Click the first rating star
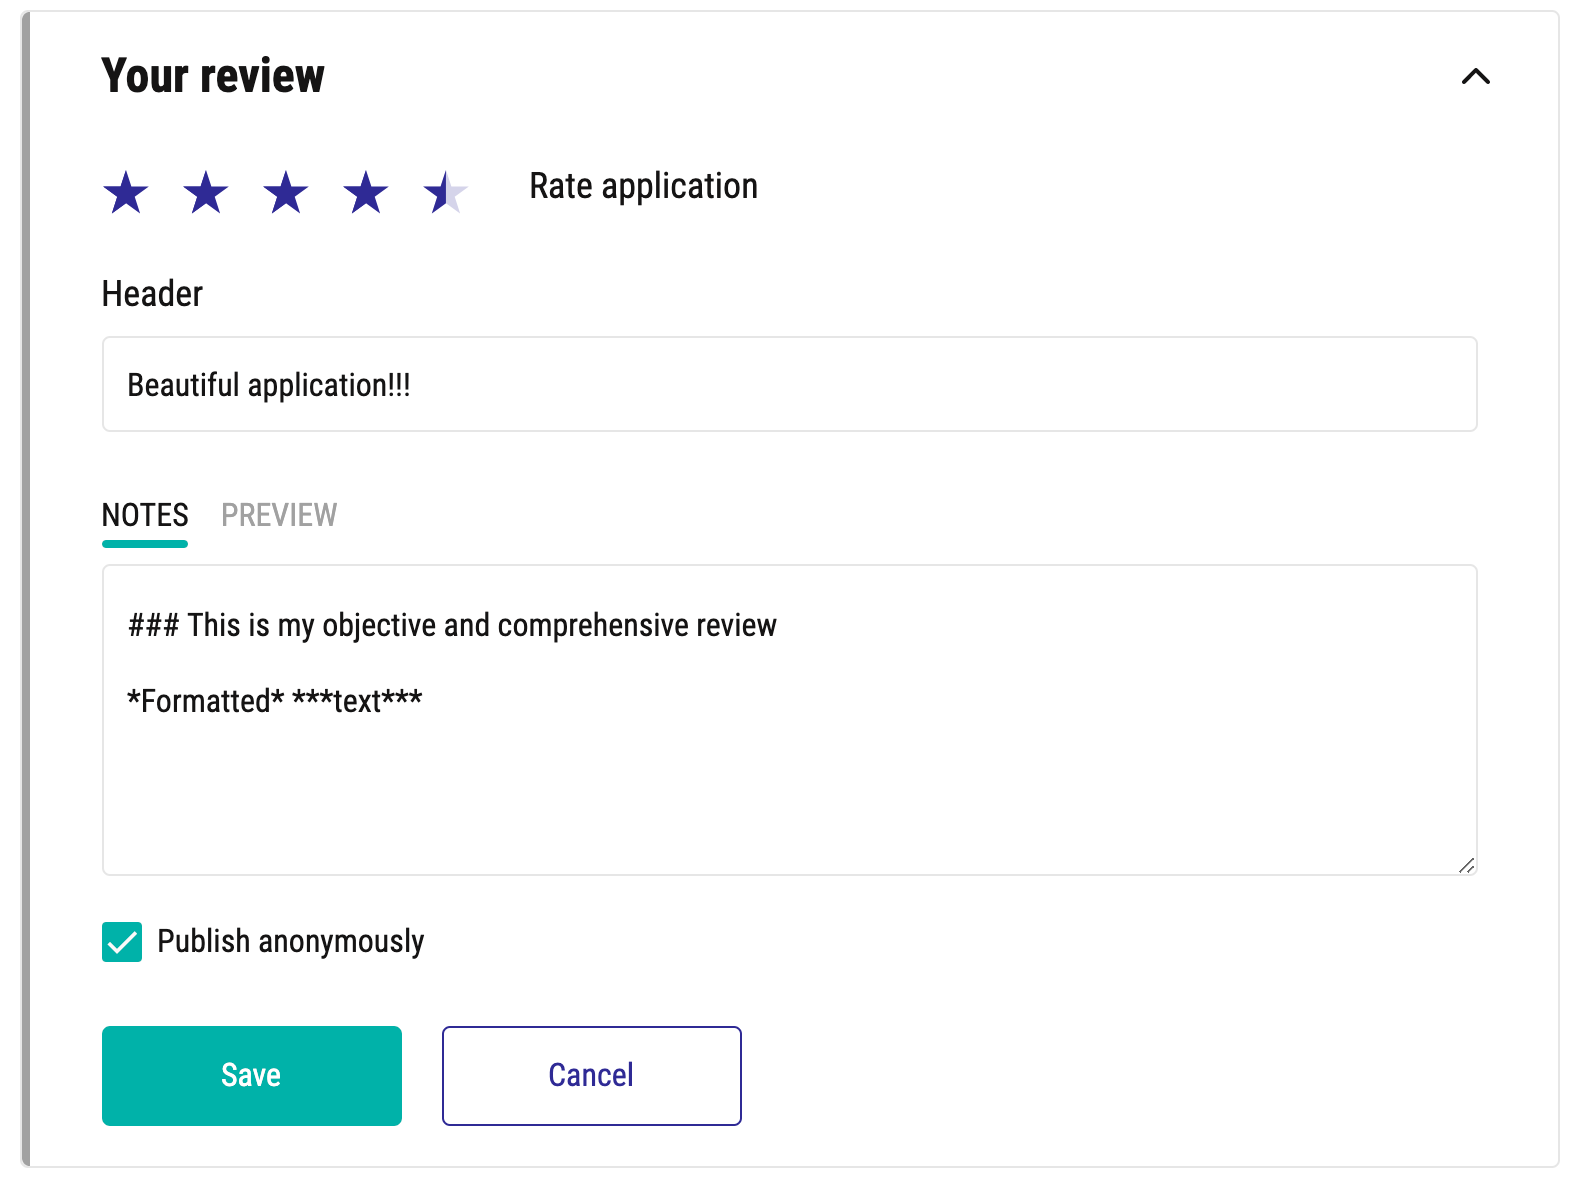1584x1192 pixels. [x=126, y=192]
